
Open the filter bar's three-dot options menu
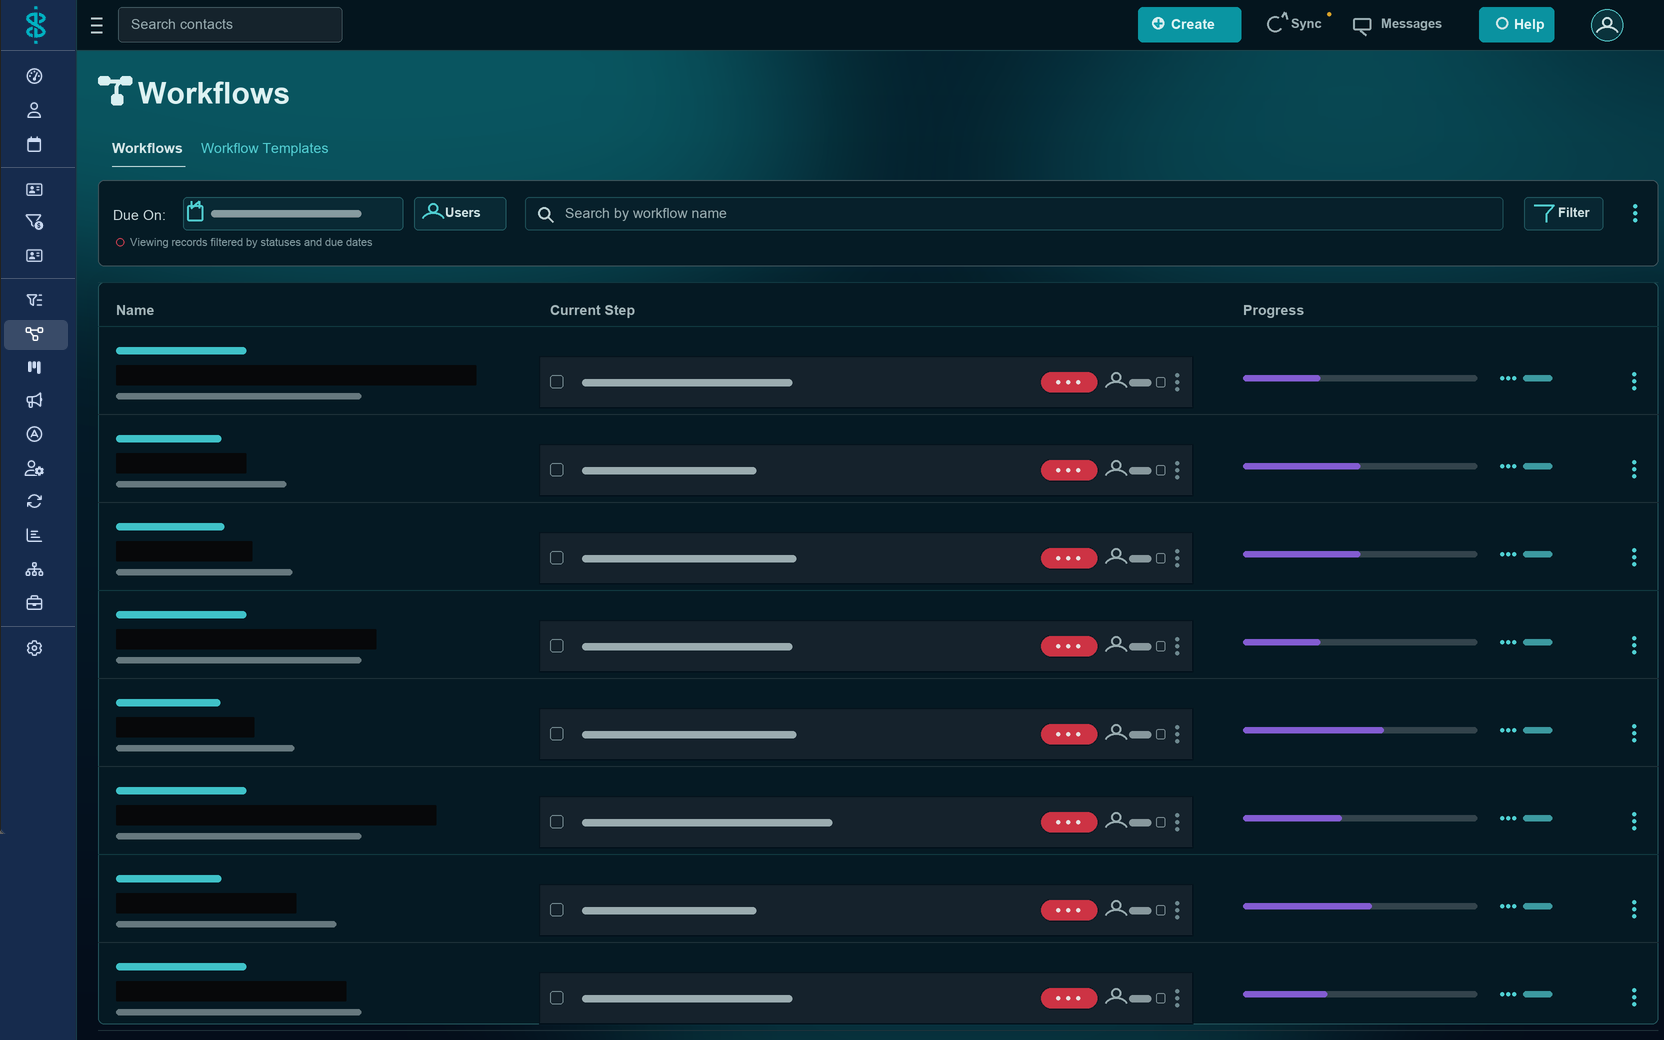1635,213
